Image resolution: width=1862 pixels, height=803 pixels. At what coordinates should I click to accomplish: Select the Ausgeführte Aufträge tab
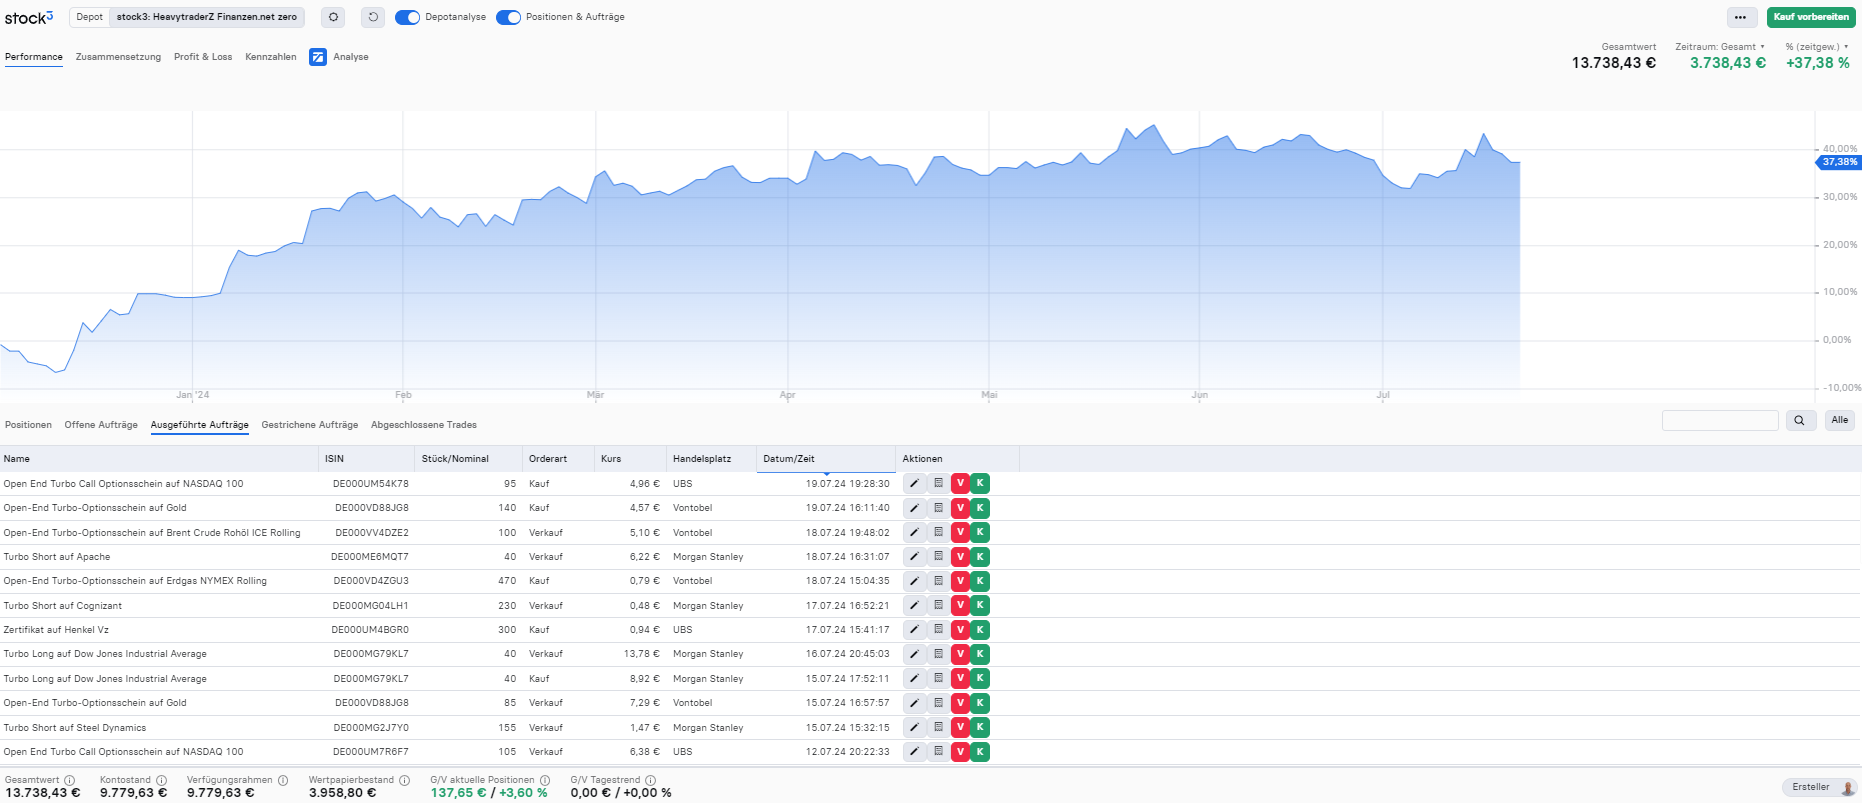pos(200,425)
